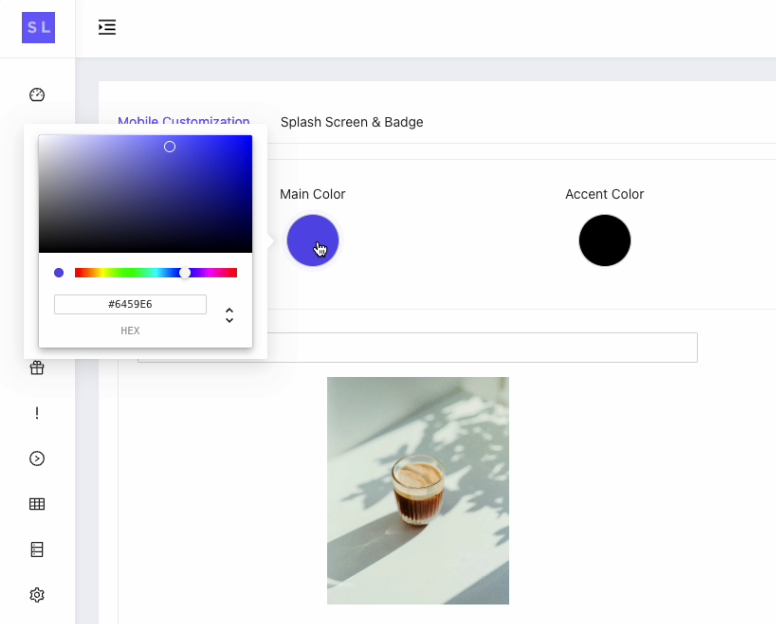Open the table grid sidebar icon
The image size is (776, 624).
coord(37,504)
